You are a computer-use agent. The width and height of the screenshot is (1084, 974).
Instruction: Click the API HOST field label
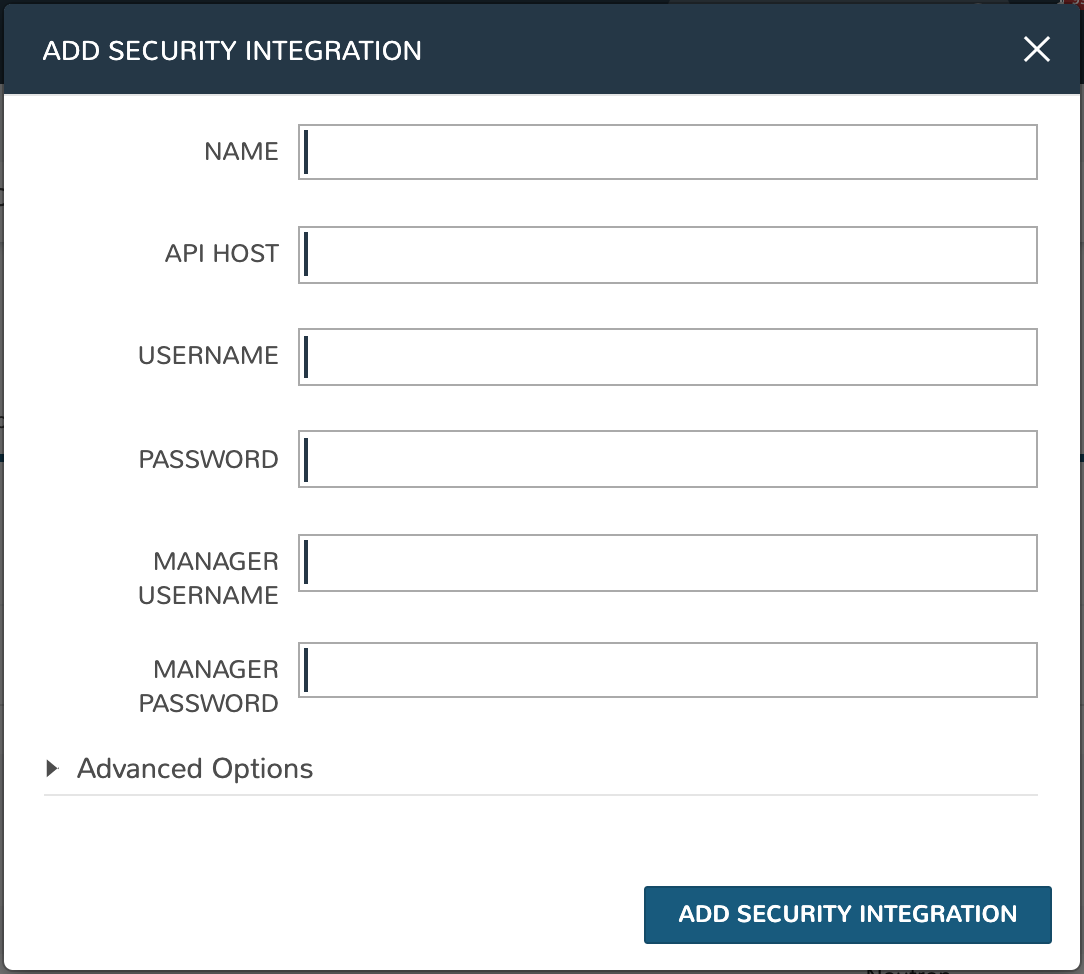pyautogui.click(x=221, y=254)
